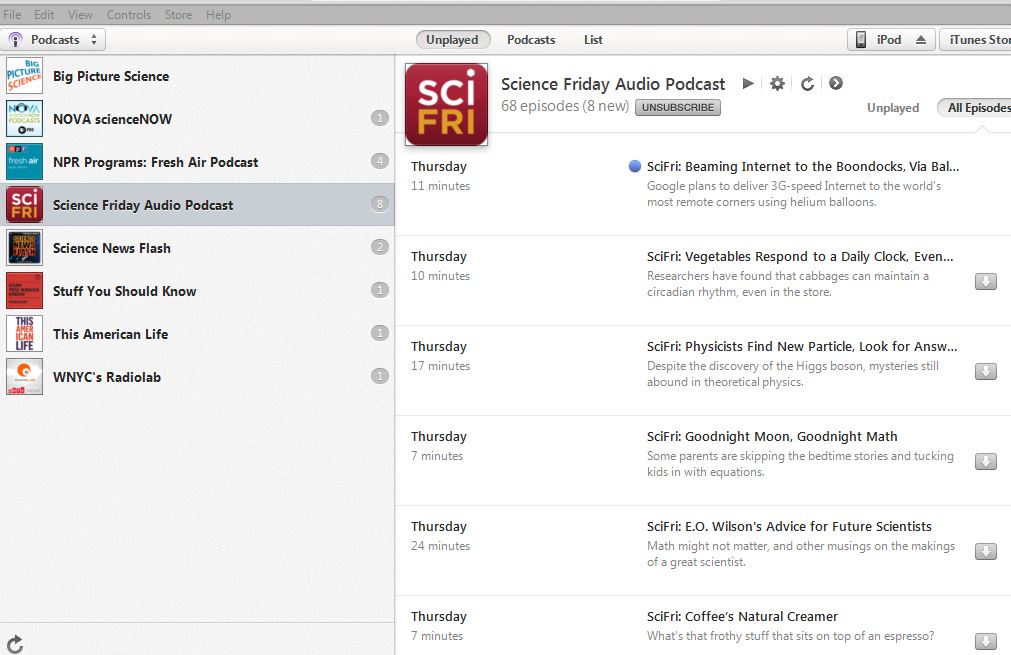Select NOVA scienceNOW podcast

197,119
